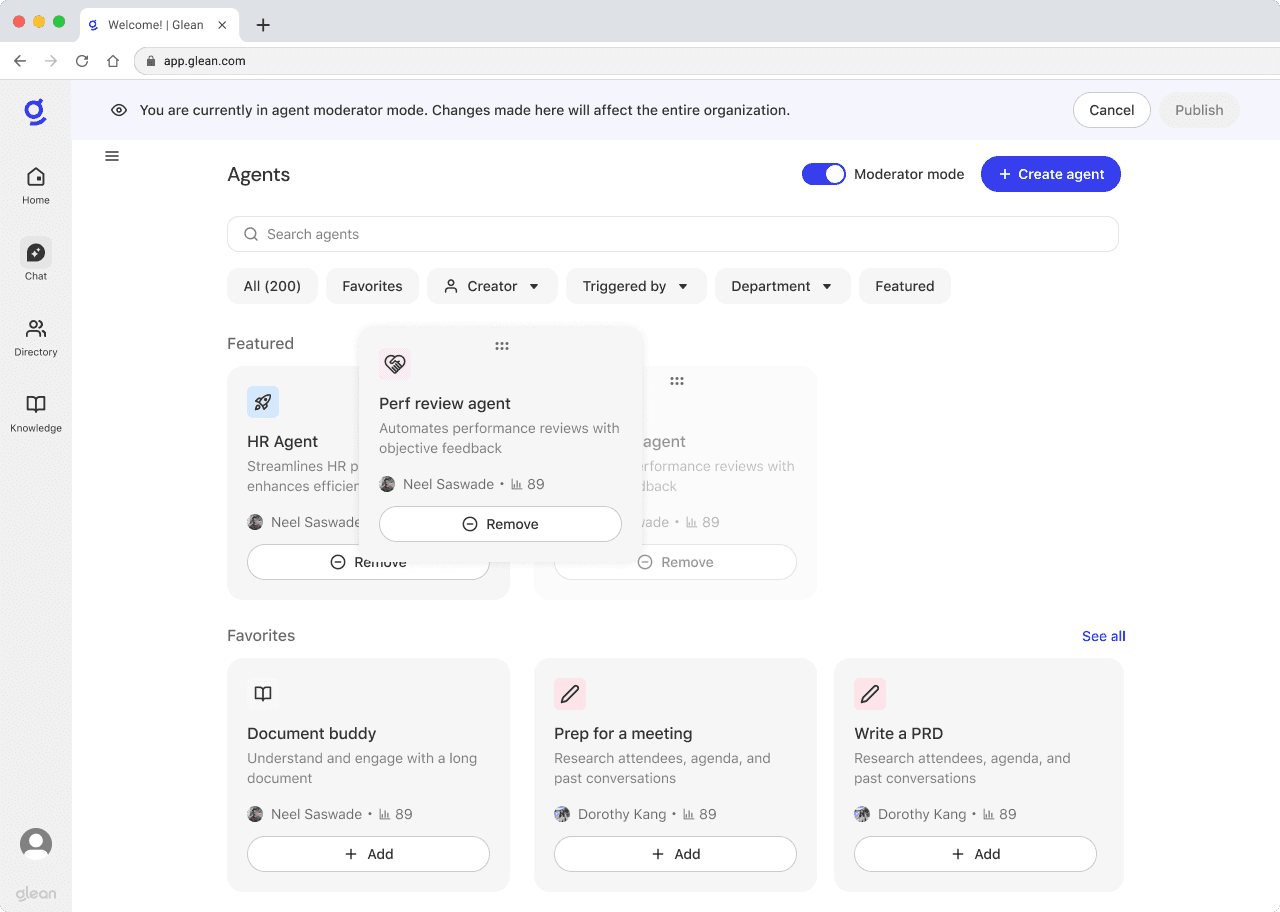This screenshot has height=912, width=1280.
Task: Open the Knowledge section
Action: pos(36,414)
